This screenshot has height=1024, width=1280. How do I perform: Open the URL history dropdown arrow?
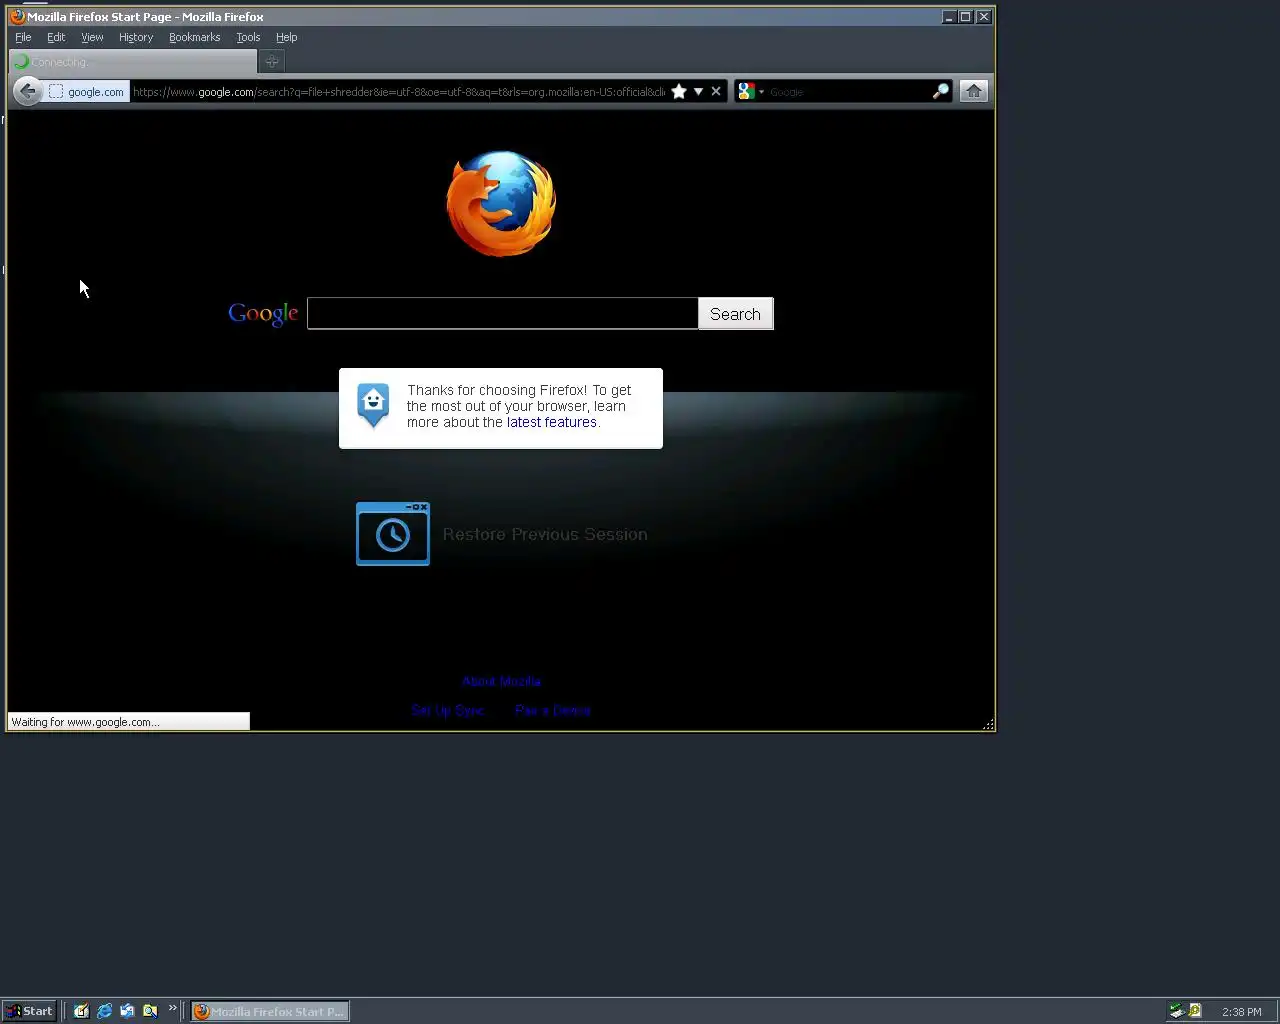click(x=699, y=91)
